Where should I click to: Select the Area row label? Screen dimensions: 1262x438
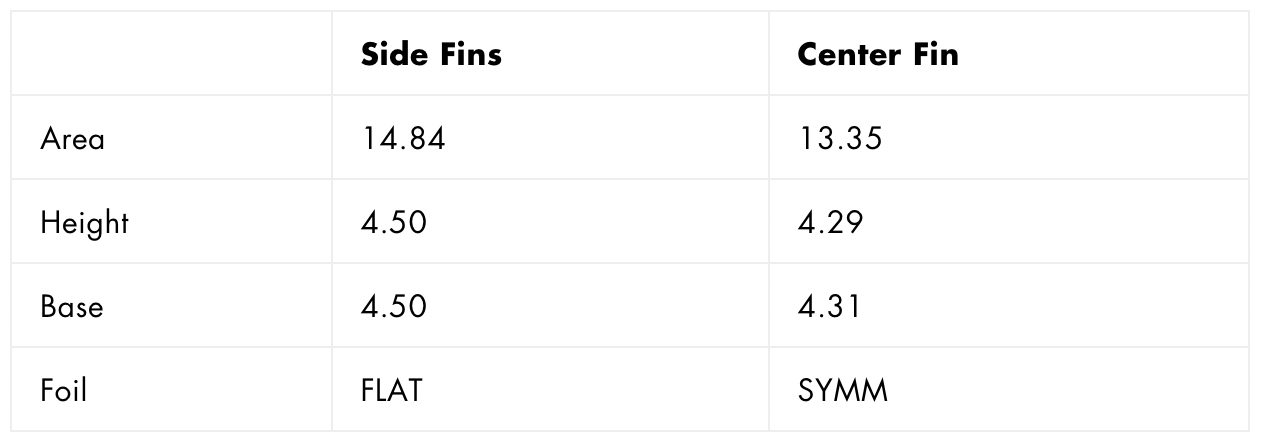(72, 138)
